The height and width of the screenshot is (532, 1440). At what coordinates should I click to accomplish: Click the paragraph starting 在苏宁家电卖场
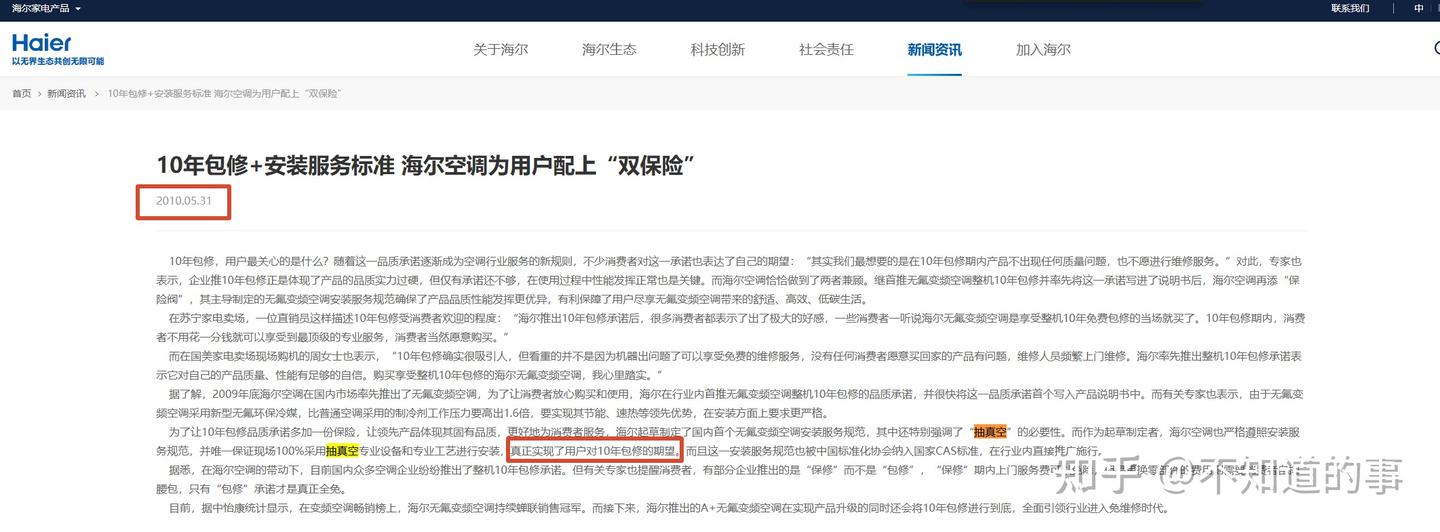[x=730, y=327]
